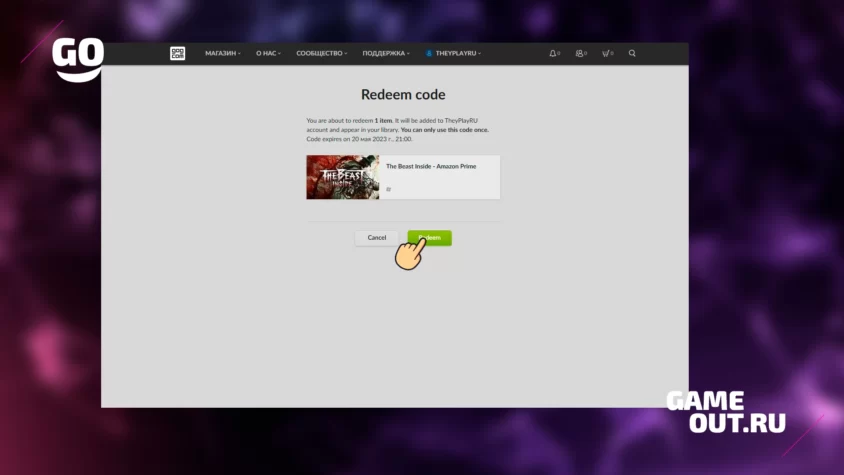Click The Beast Inside - Amazon Prime title
This screenshot has height=475, width=844.
point(431,166)
